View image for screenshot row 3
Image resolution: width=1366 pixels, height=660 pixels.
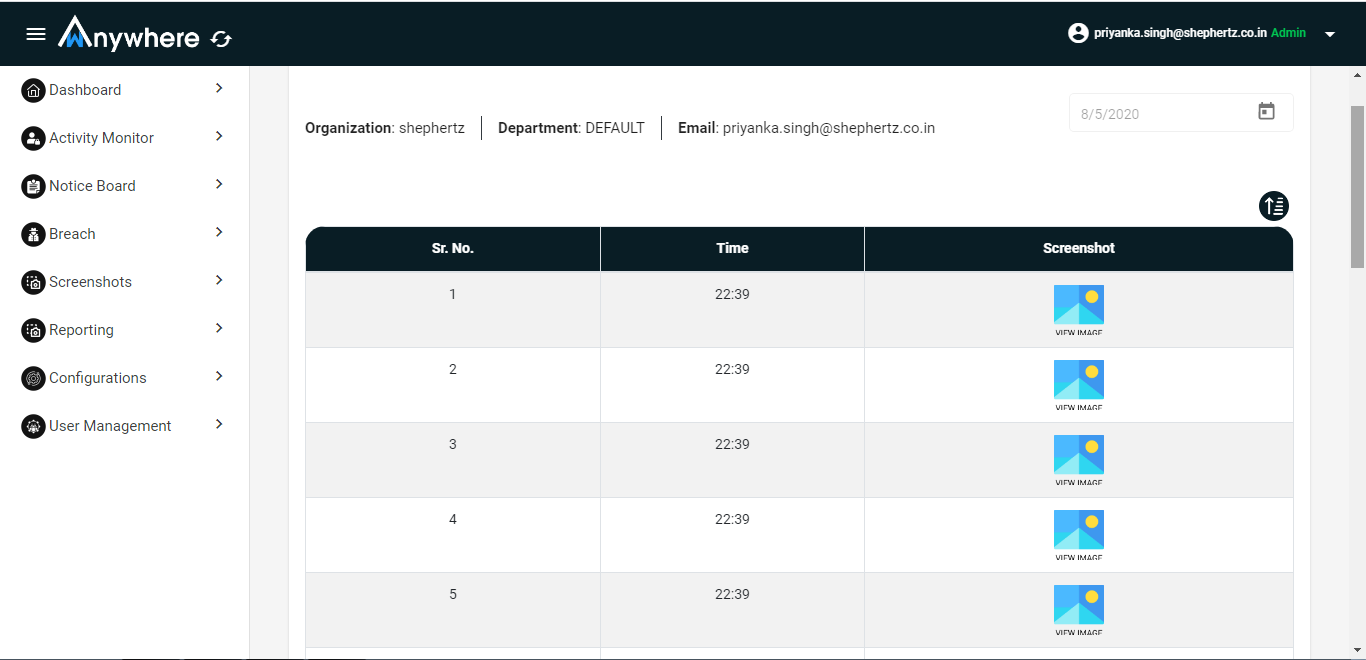click(x=1078, y=459)
